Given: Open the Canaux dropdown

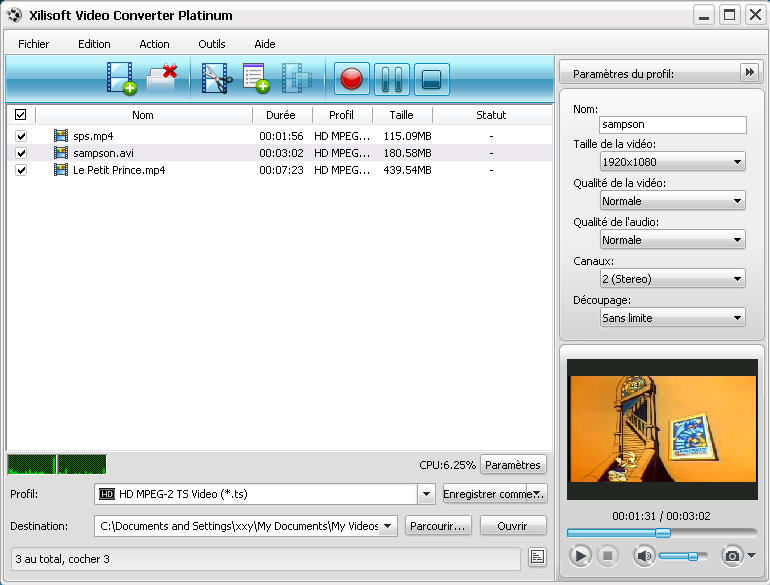Looking at the screenshot, I should 672,279.
